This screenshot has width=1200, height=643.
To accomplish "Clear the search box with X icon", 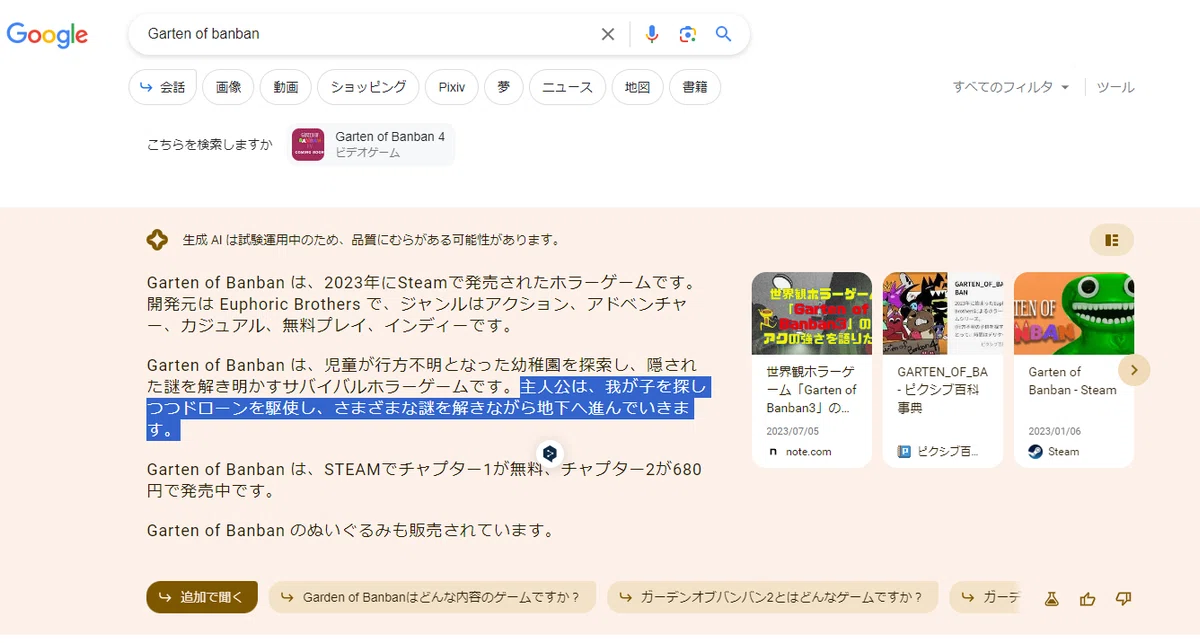I will (608, 34).
